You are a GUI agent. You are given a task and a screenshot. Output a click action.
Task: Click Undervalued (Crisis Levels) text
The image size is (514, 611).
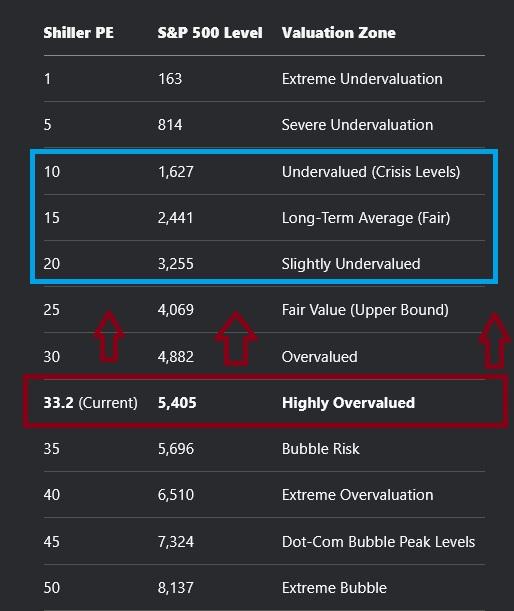[x=371, y=172]
